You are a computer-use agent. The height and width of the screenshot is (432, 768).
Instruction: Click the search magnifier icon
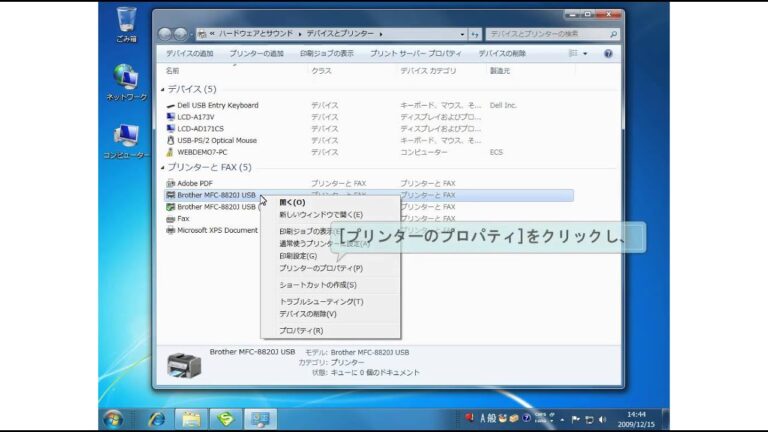pos(613,34)
